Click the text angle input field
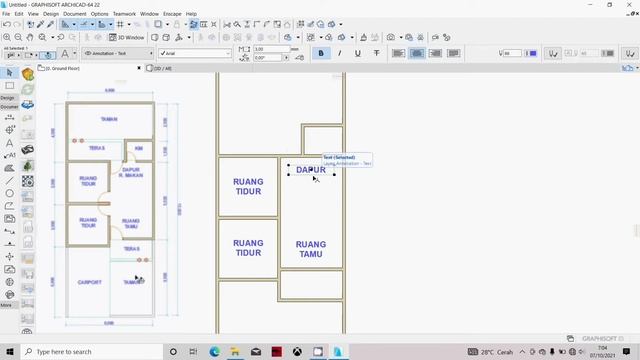The width and height of the screenshot is (640, 360). pos(268,58)
